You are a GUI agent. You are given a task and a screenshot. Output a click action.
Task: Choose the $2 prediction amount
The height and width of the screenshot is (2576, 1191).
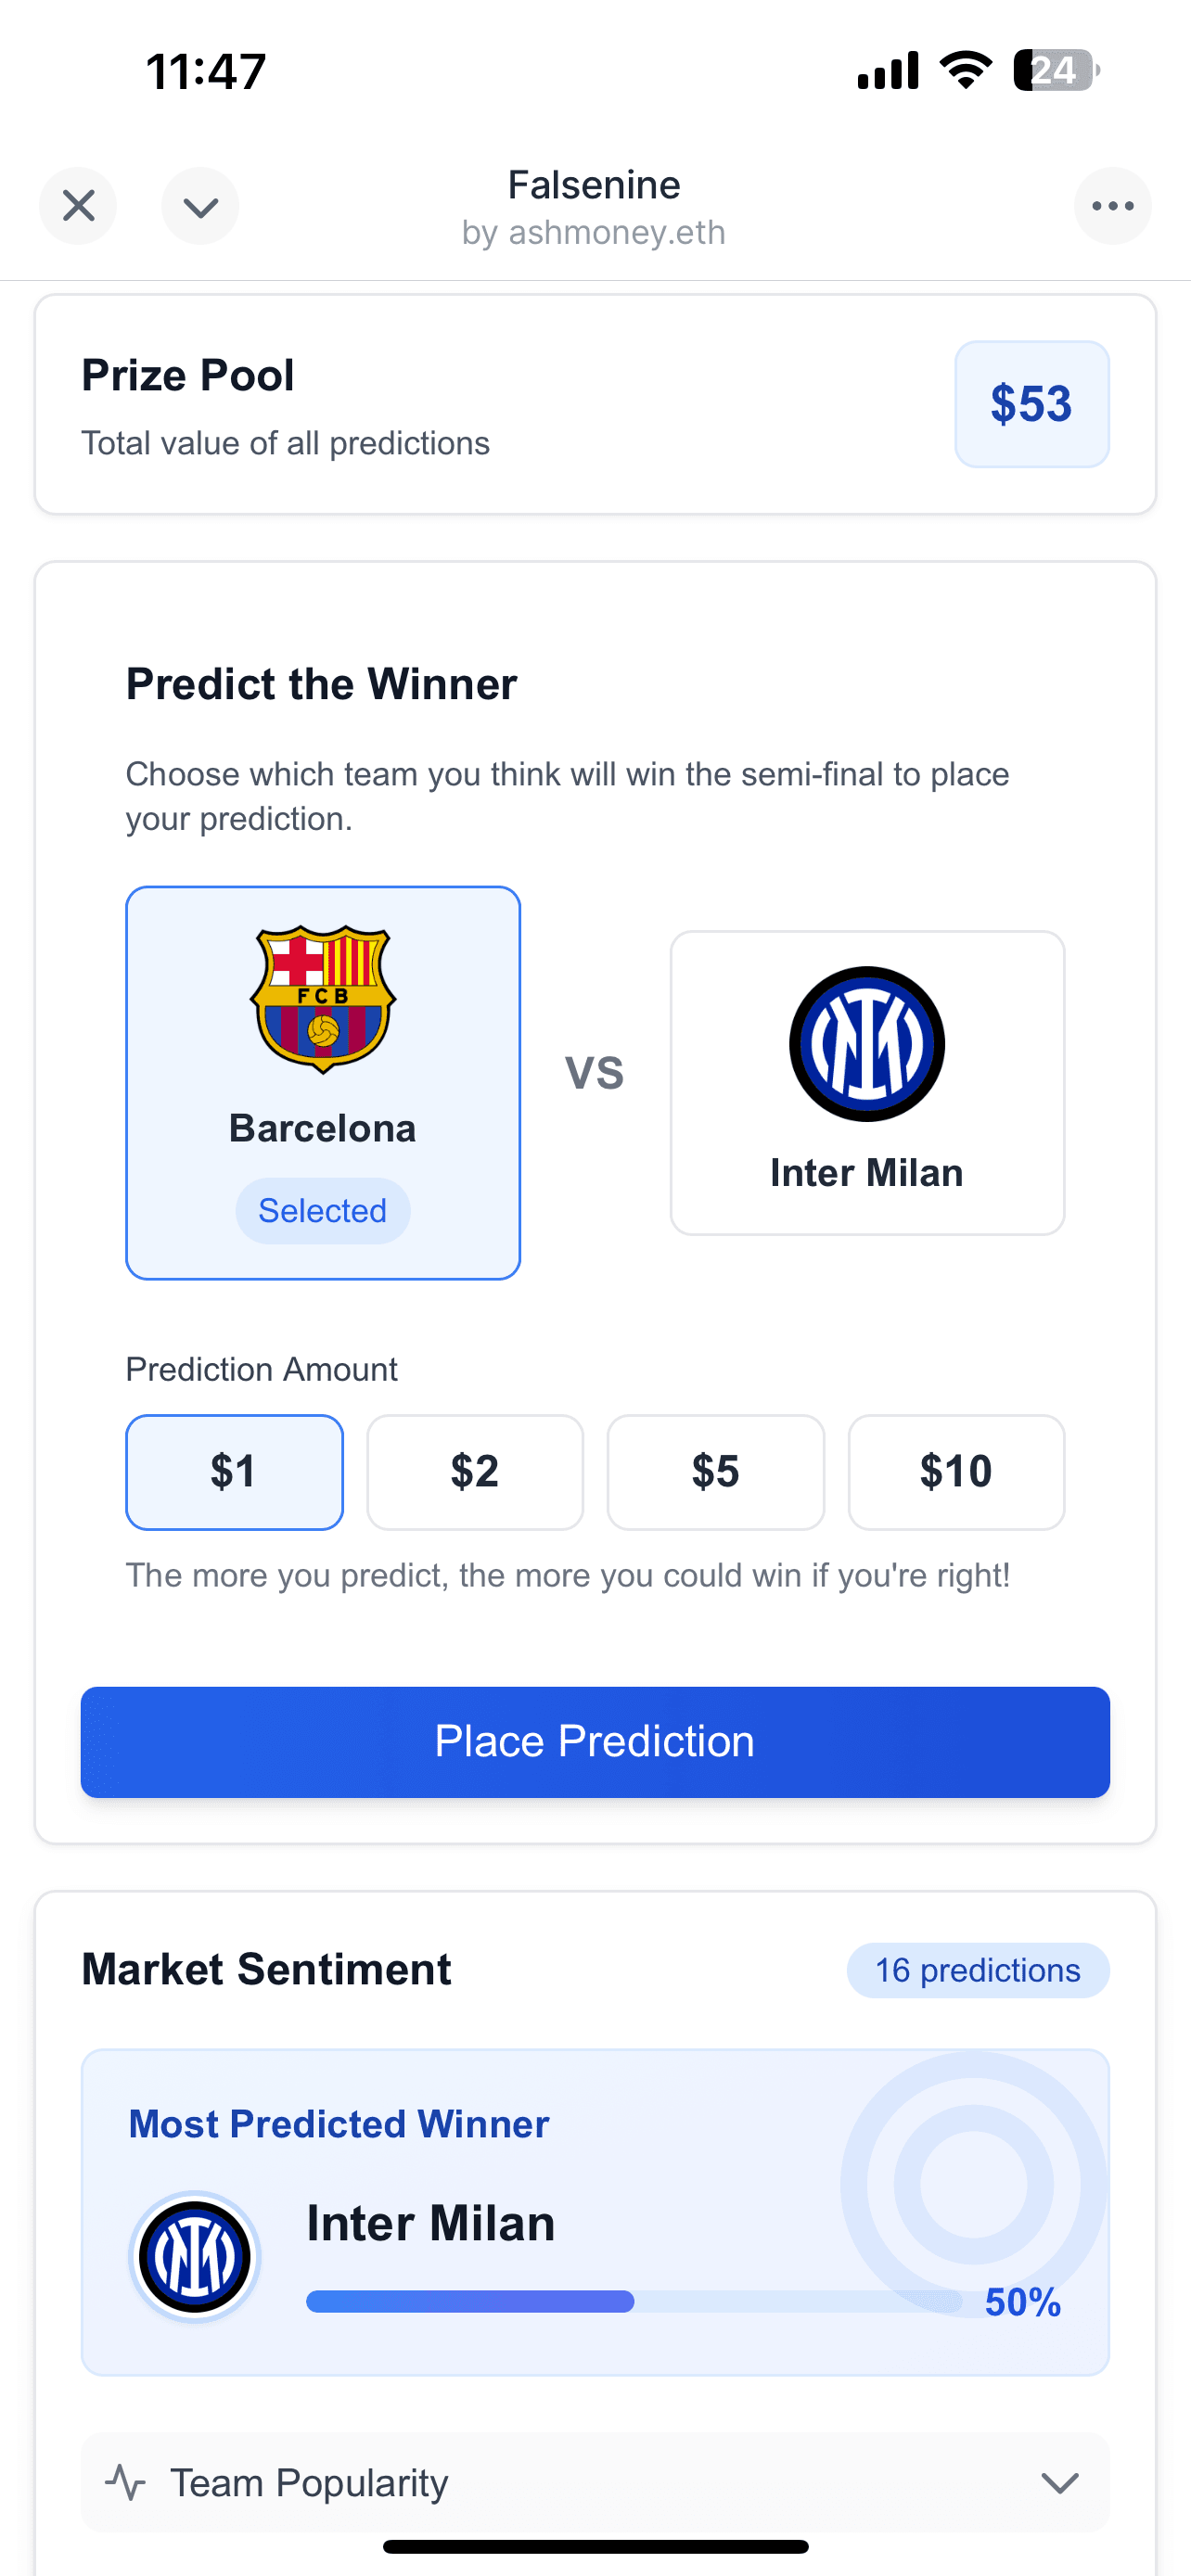(x=475, y=1472)
